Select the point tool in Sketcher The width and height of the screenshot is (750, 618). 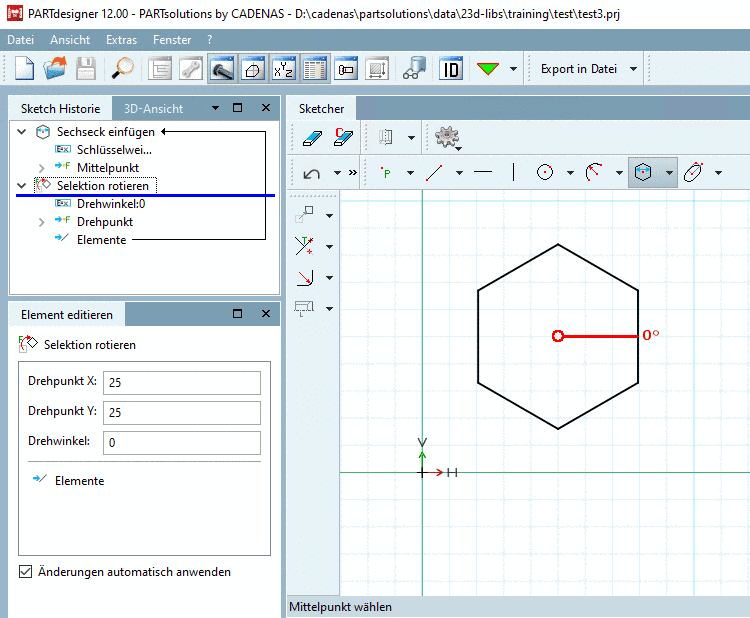pyautogui.click(x=387, y=172)
